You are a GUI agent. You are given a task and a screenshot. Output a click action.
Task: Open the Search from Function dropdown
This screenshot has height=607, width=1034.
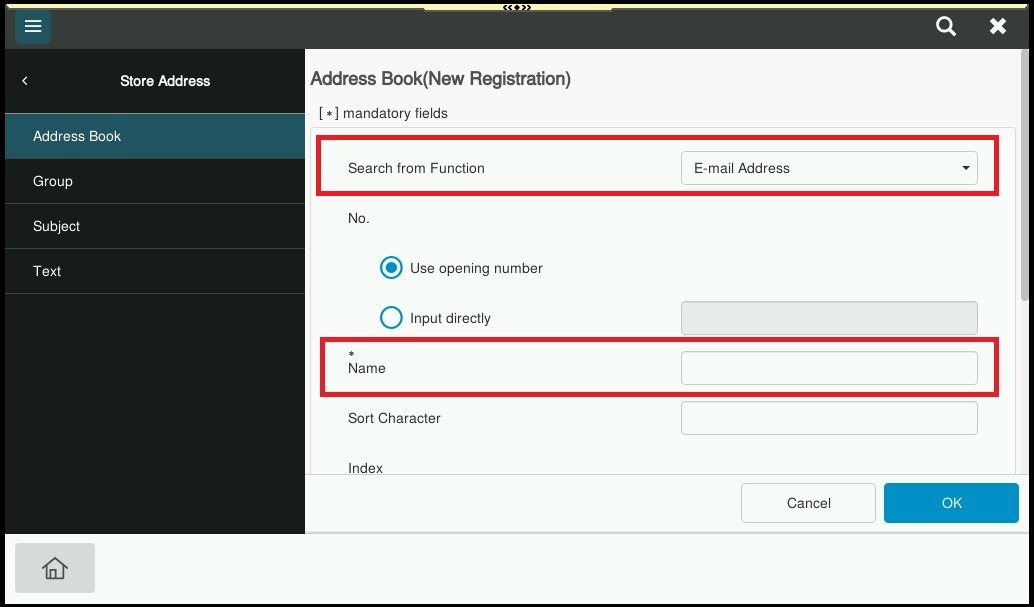coord(829,168)
